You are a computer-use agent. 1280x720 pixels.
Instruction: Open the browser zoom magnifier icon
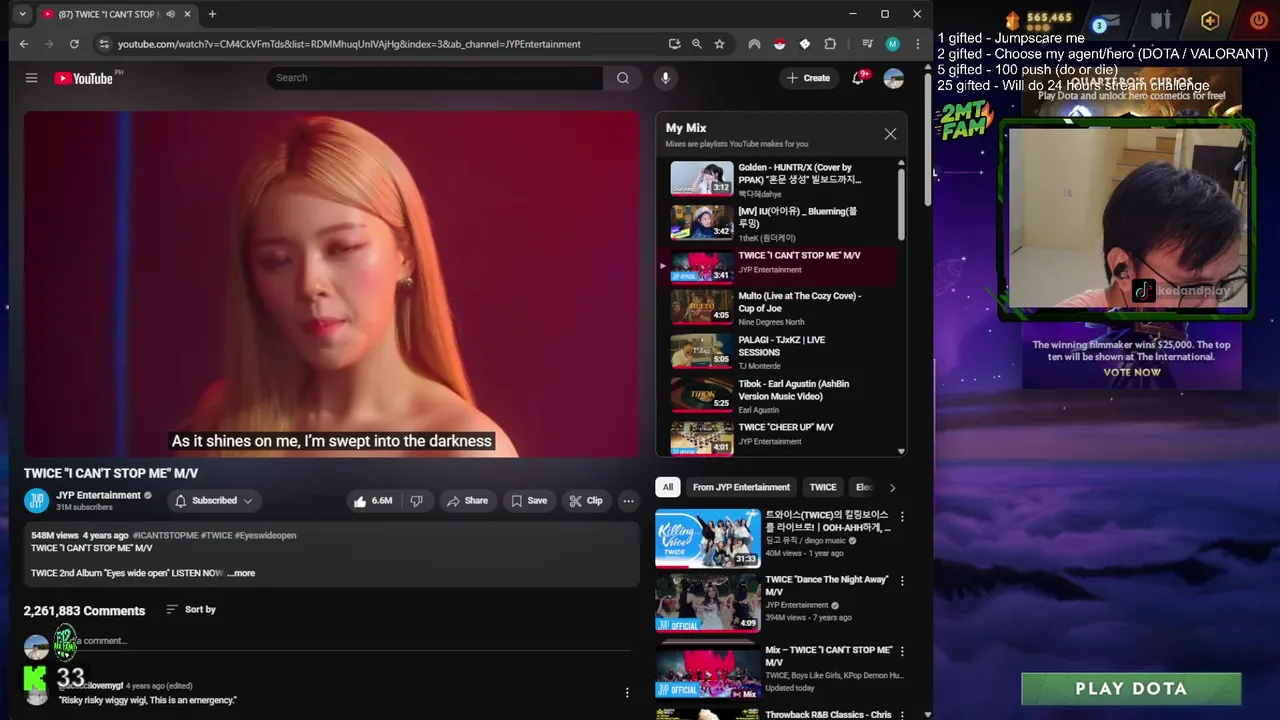click(697, 44)
